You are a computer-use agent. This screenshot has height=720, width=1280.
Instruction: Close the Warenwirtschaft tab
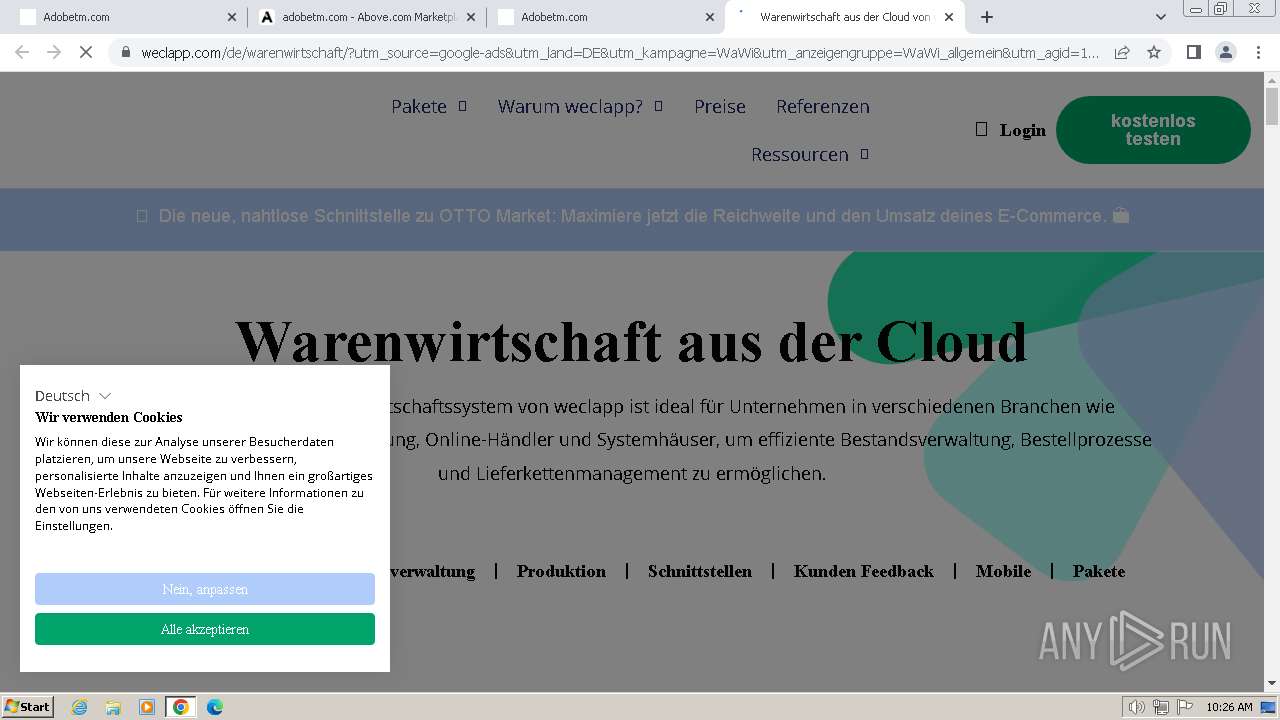pos(949,17)
